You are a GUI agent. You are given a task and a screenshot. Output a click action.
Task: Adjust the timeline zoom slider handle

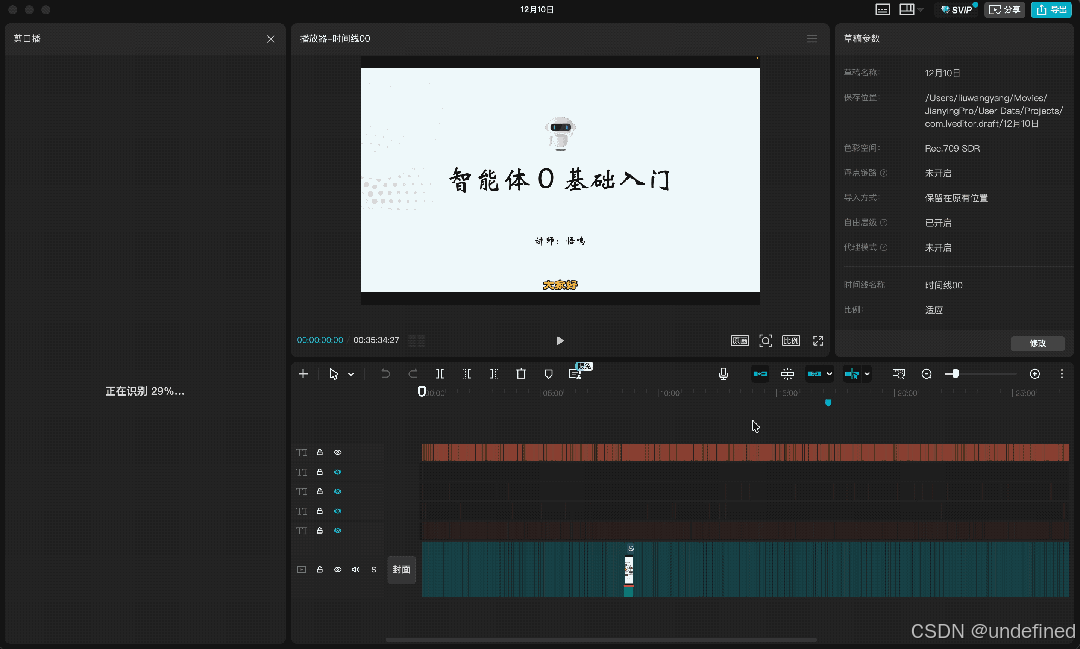coord(955,373)
